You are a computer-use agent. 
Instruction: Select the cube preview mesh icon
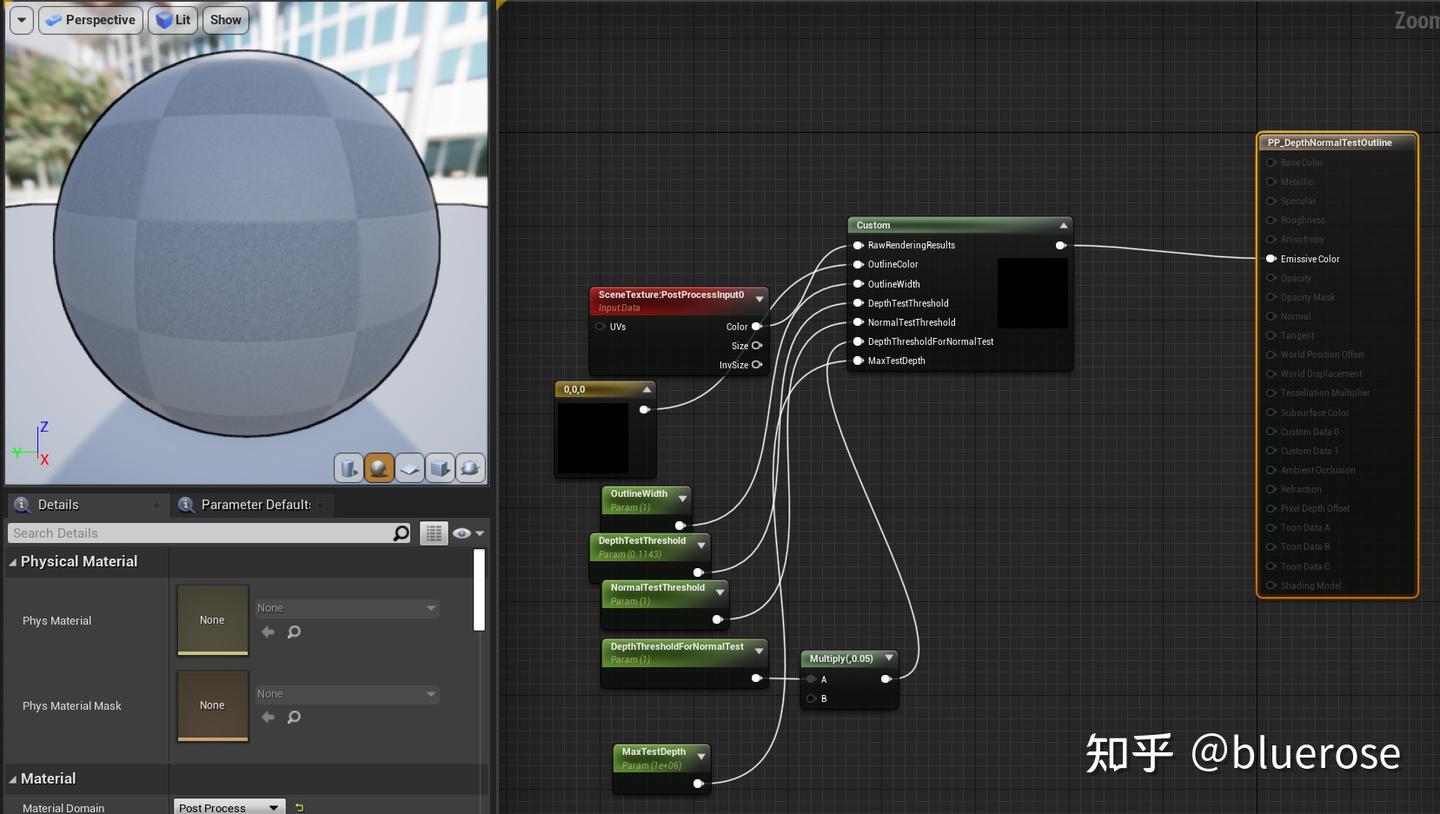pos(439,467)
